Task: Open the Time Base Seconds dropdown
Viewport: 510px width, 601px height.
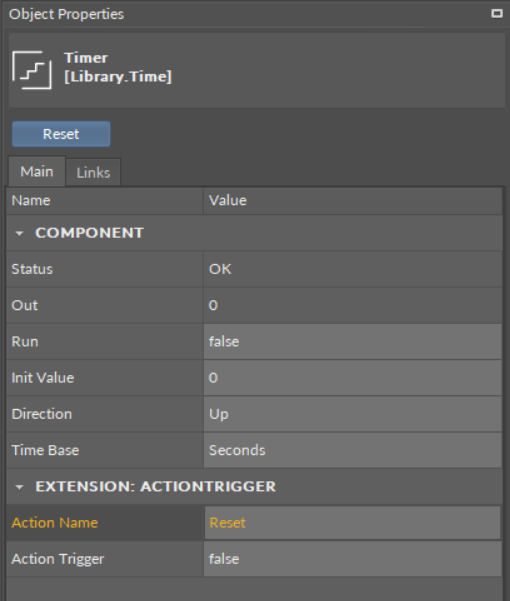Action: tap(353, 450)
